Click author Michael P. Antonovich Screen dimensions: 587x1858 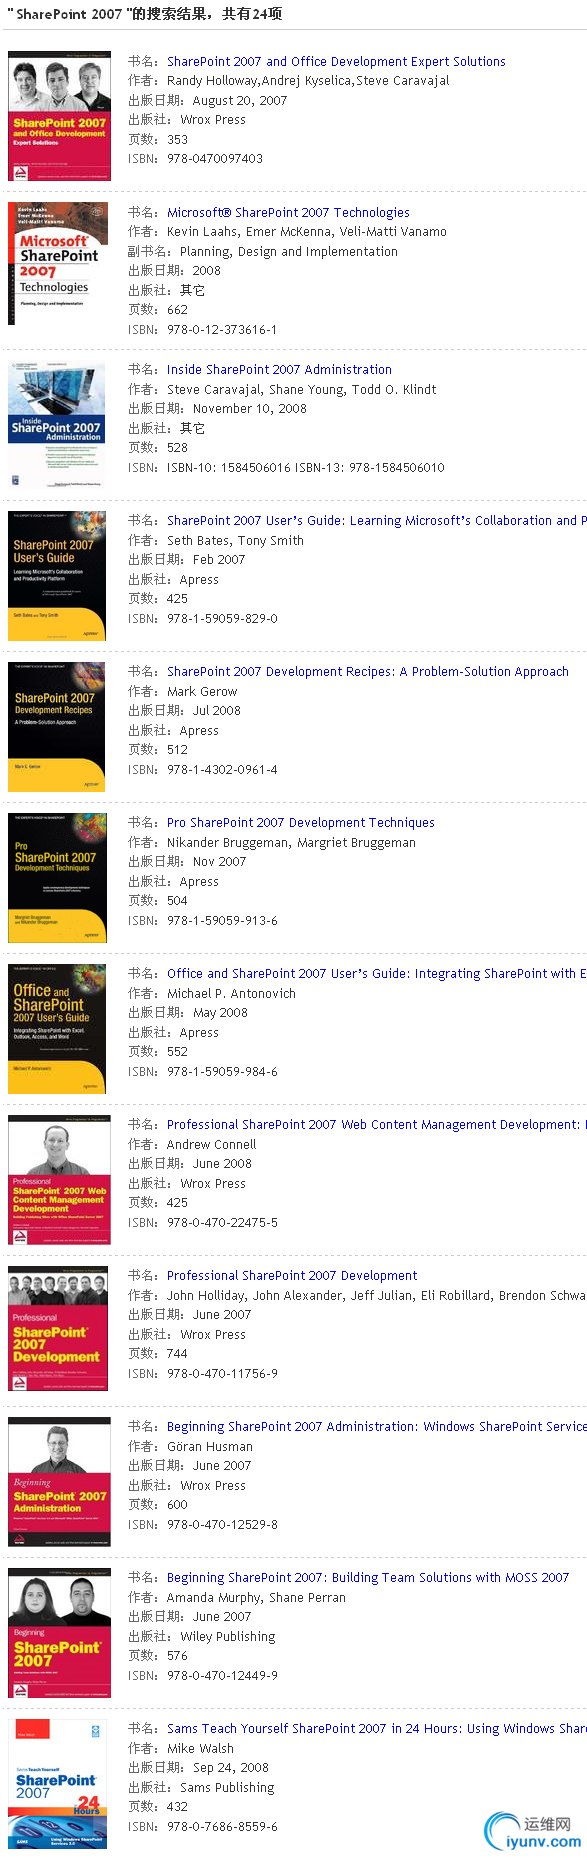click(x=231, y=993)
